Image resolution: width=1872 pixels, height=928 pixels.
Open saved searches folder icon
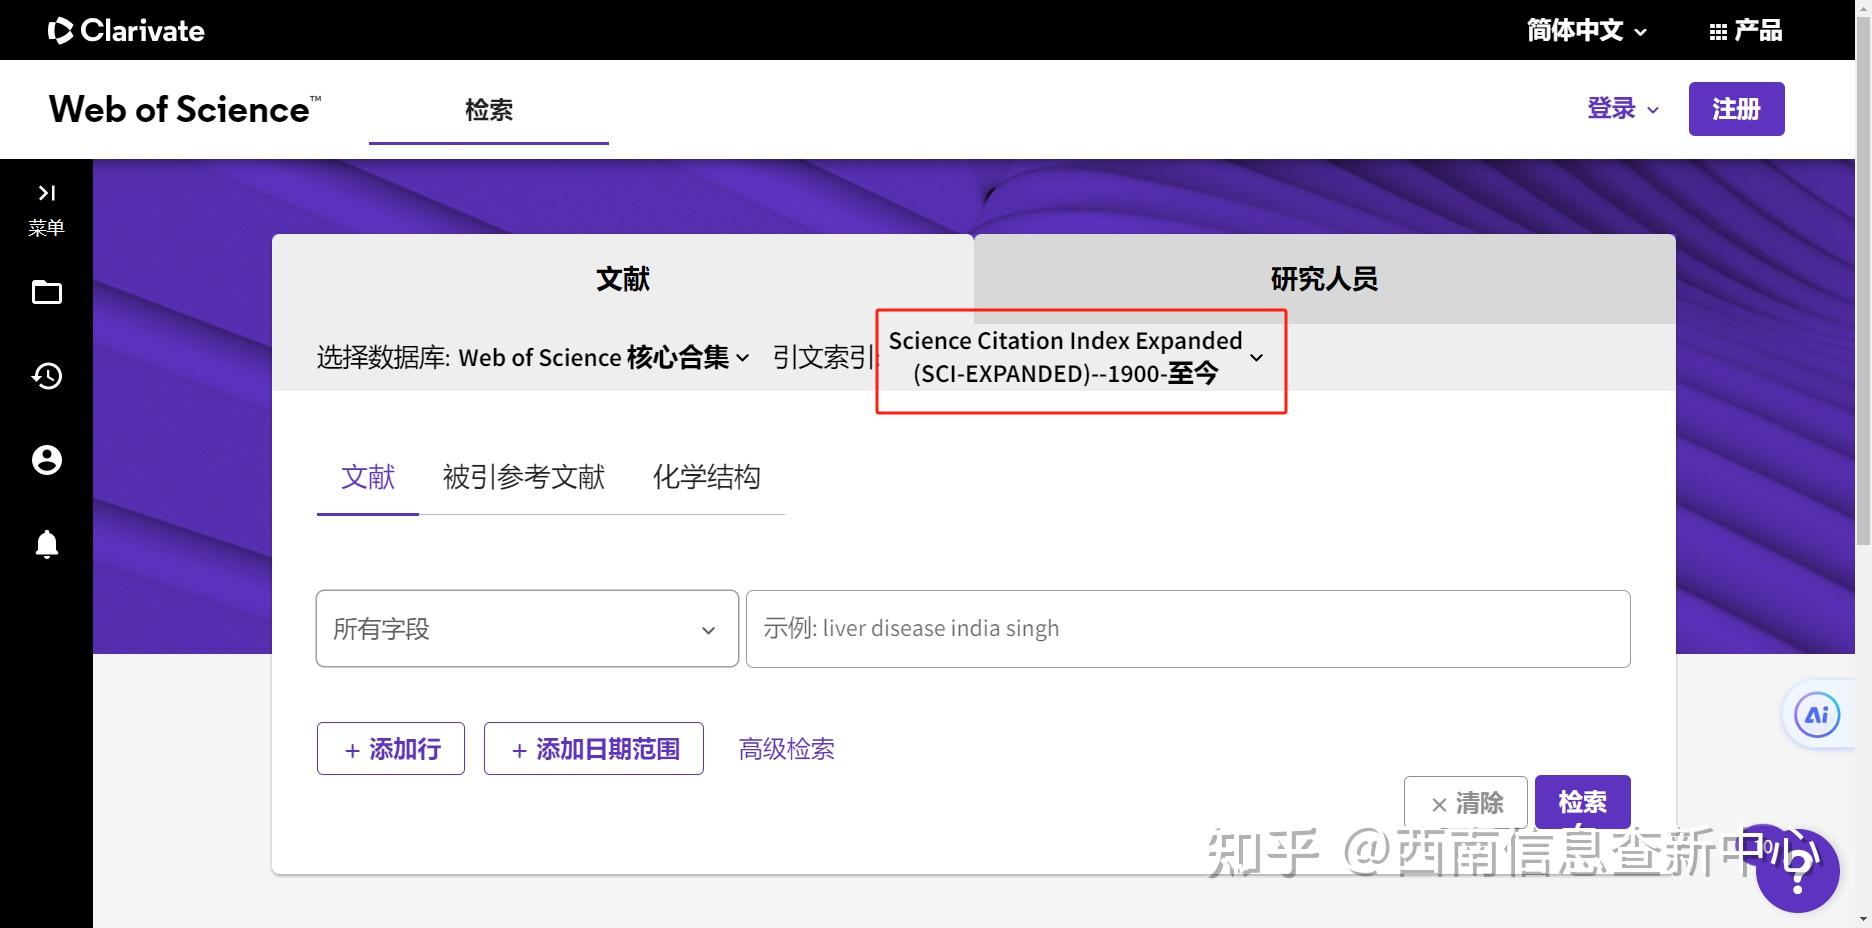tap(45, 292)
